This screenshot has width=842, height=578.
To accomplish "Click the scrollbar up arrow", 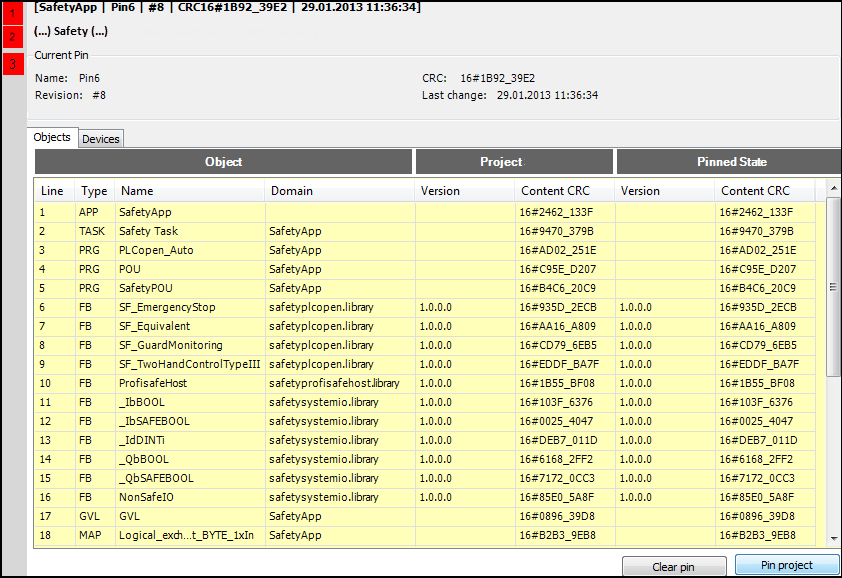I will [831, 188].
